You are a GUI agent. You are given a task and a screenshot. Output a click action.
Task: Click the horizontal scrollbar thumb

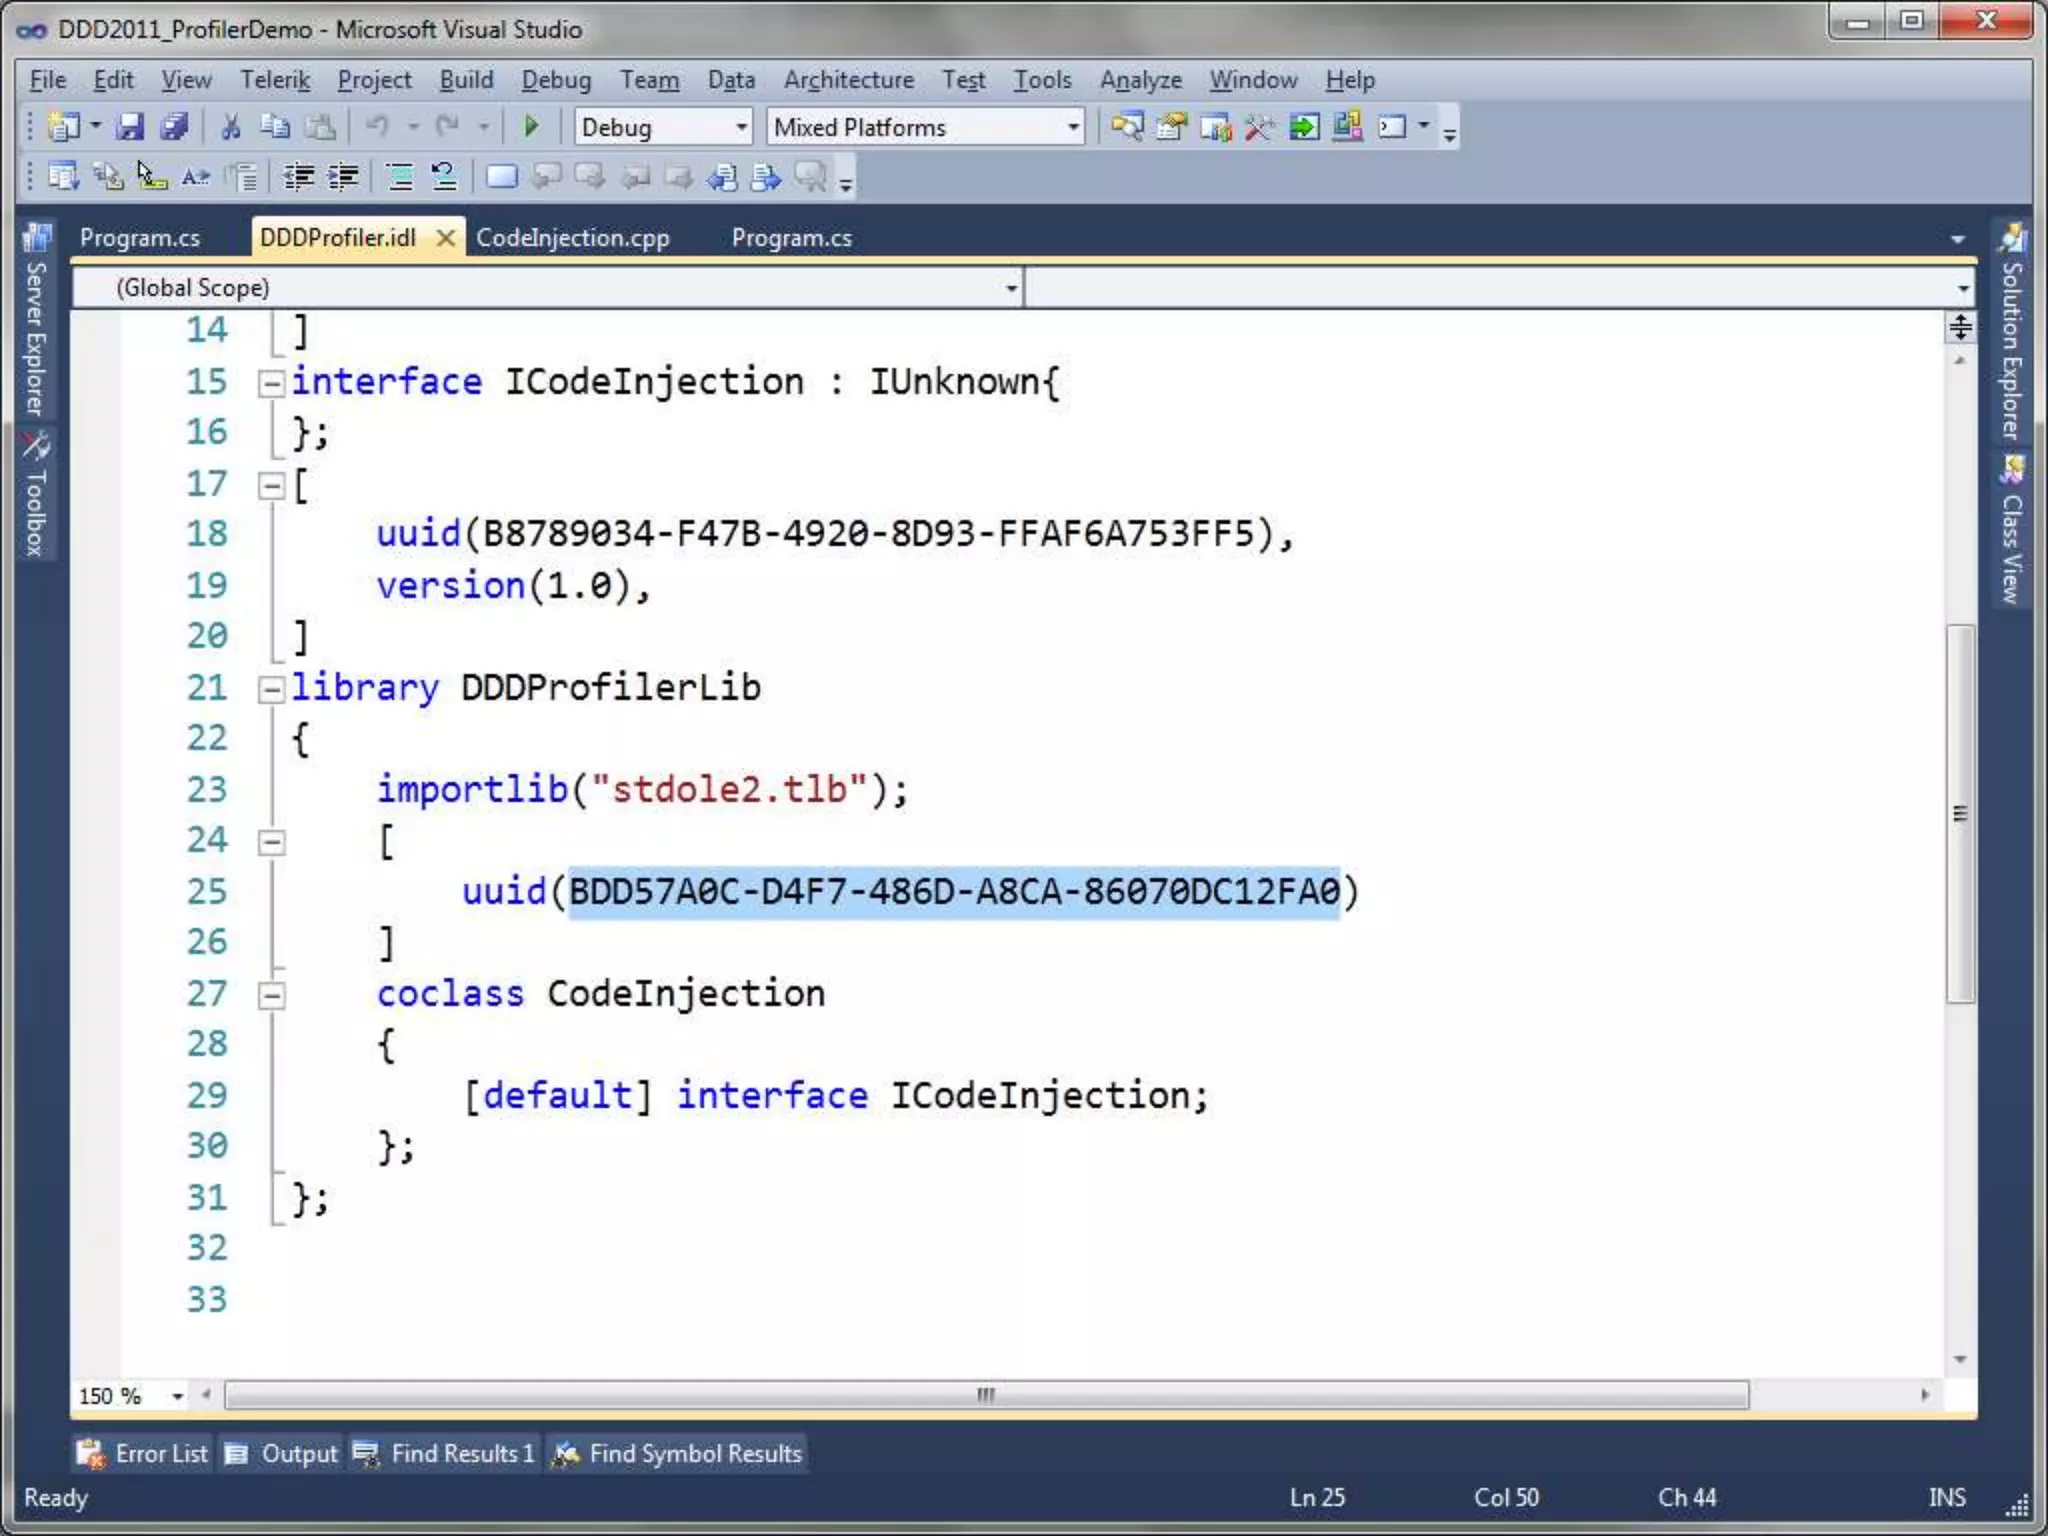tap(986, 1395)
